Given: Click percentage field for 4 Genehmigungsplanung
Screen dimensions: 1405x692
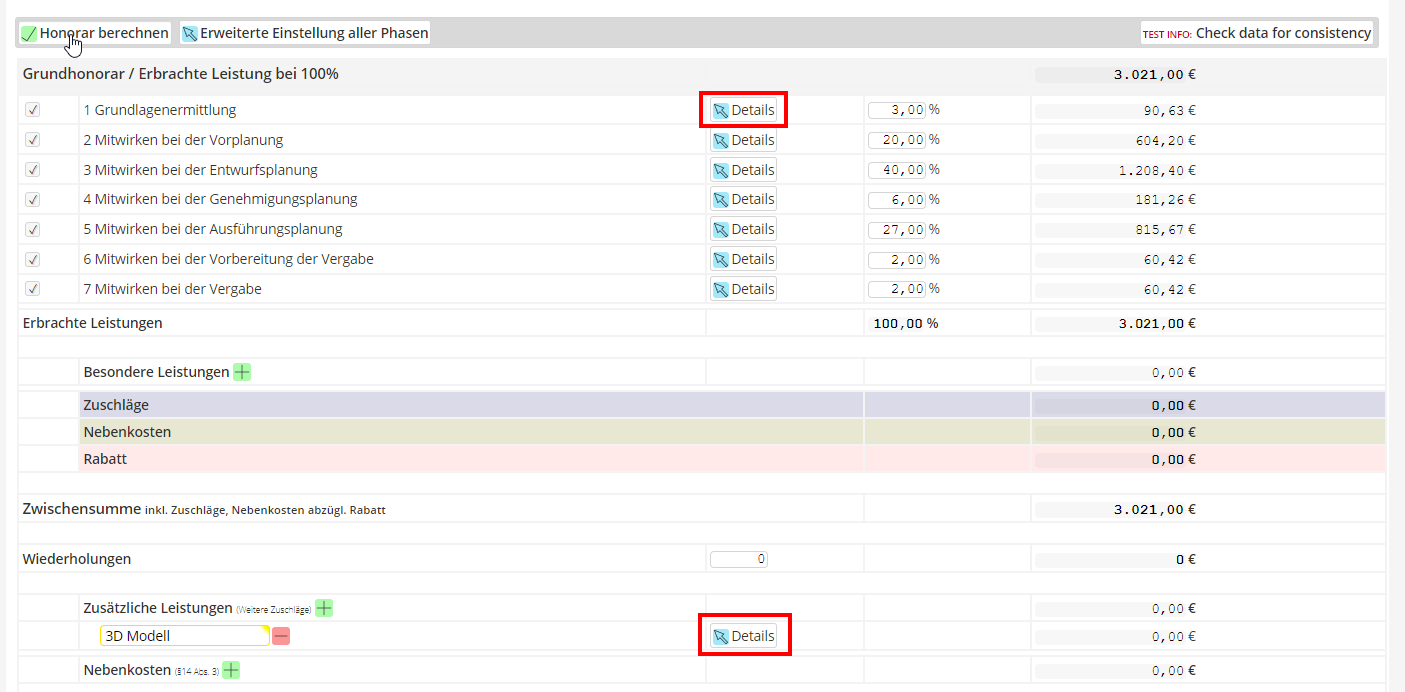Looking at the screenshot, I should [x=896, y=199].
